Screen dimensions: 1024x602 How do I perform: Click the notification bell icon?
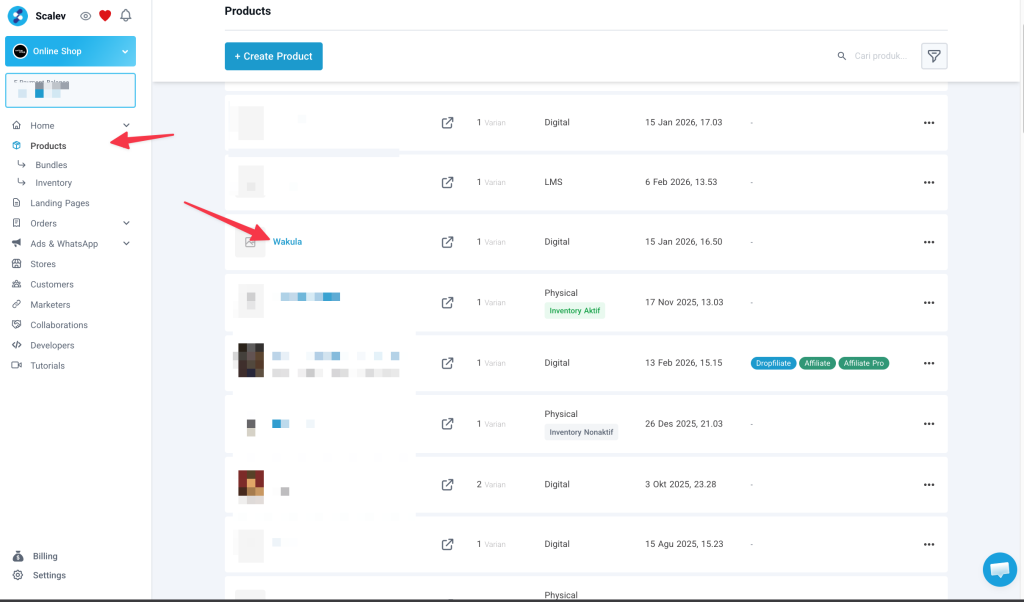pos(125,16)
